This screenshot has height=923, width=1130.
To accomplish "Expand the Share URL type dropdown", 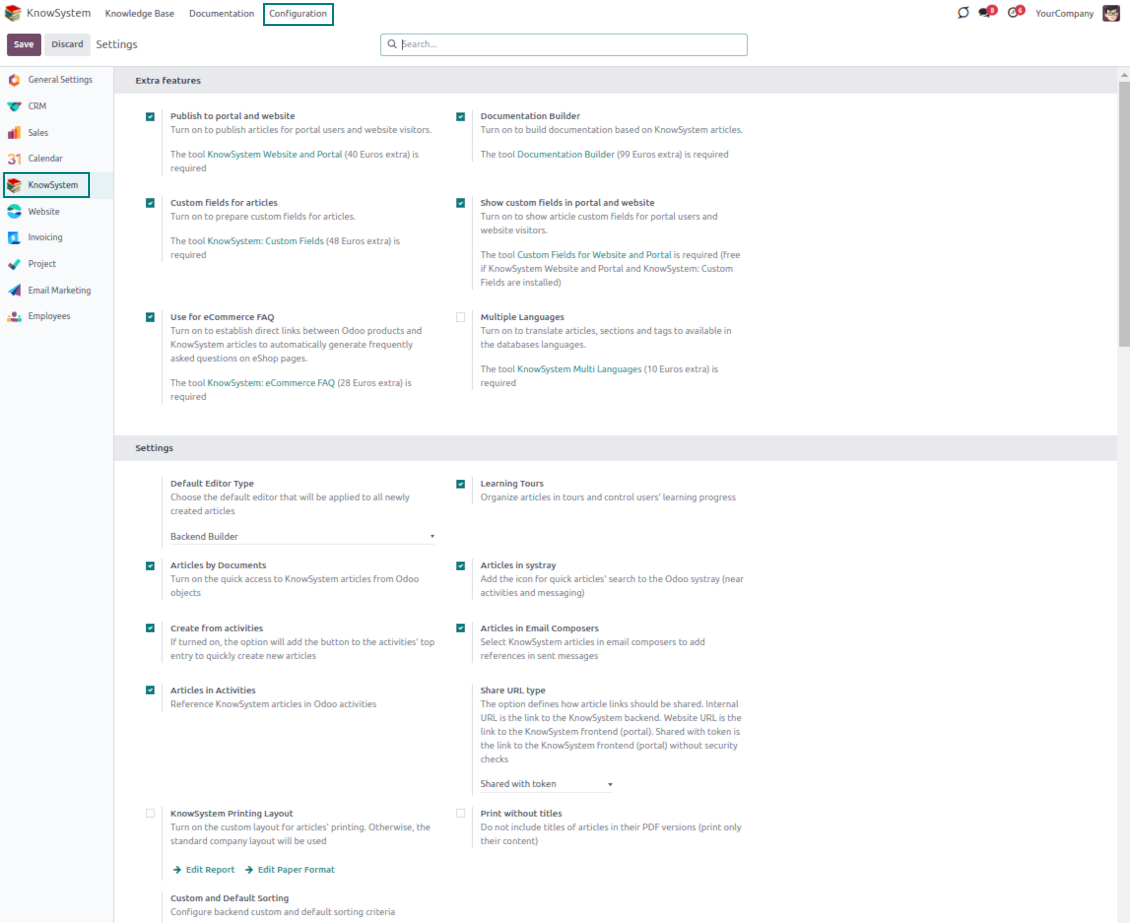I will [546, 784].
